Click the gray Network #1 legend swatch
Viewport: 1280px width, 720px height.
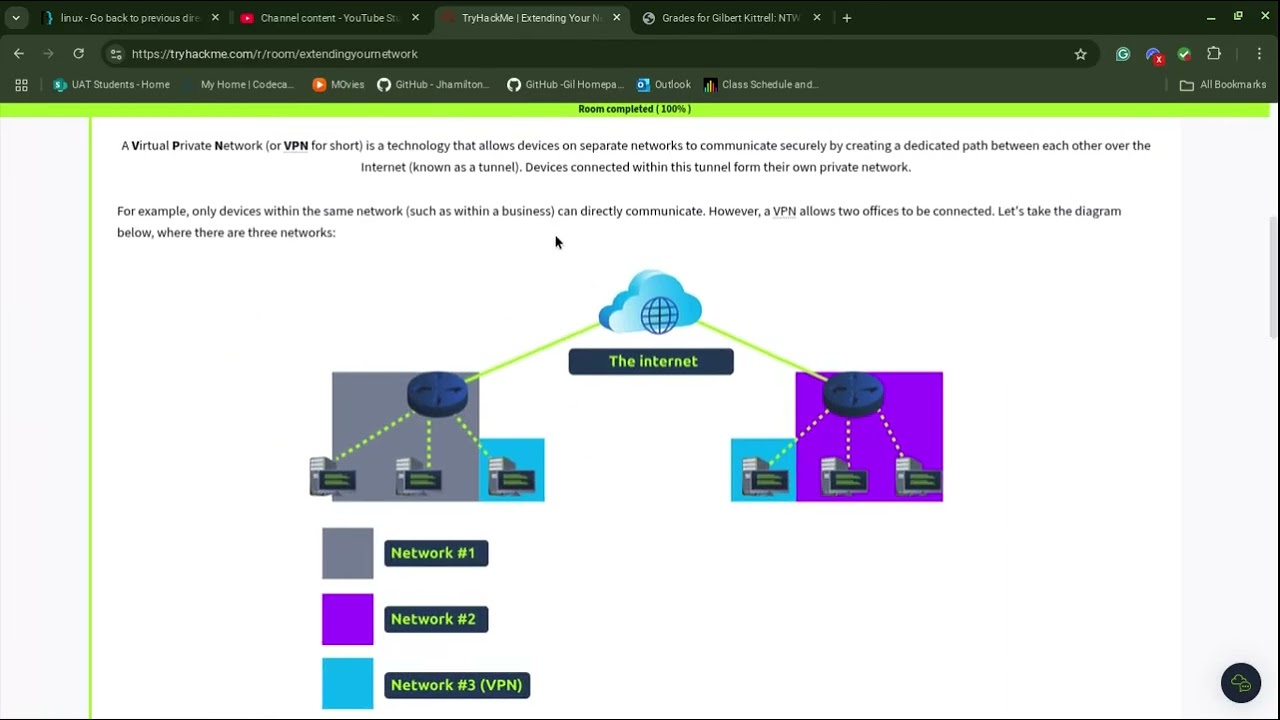(347, 553)
